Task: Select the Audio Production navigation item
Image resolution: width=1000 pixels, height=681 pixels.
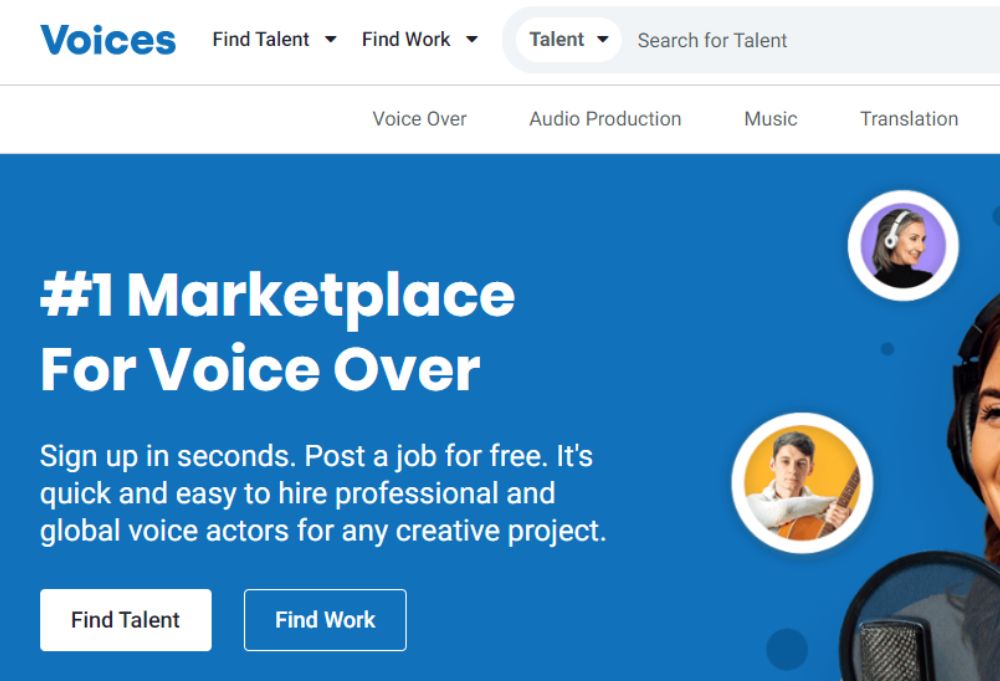Action: coord(604,119)
